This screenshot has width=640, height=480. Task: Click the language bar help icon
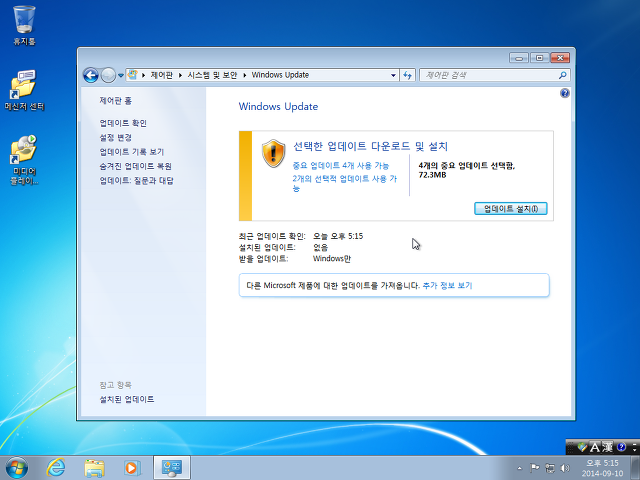tap(621, 447)
